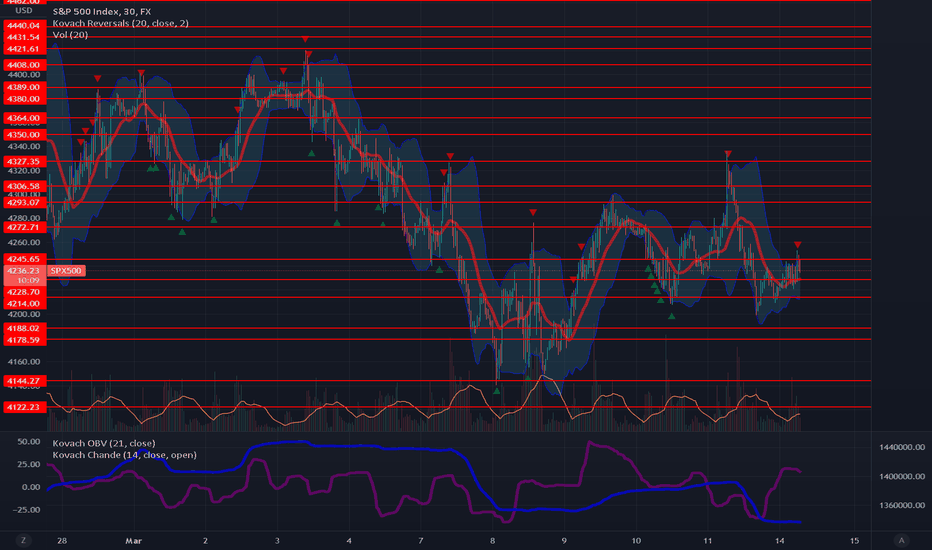Click the 4178.59 red price level label
The height and width of the screenshot is (550, 932).
point(24,340)
